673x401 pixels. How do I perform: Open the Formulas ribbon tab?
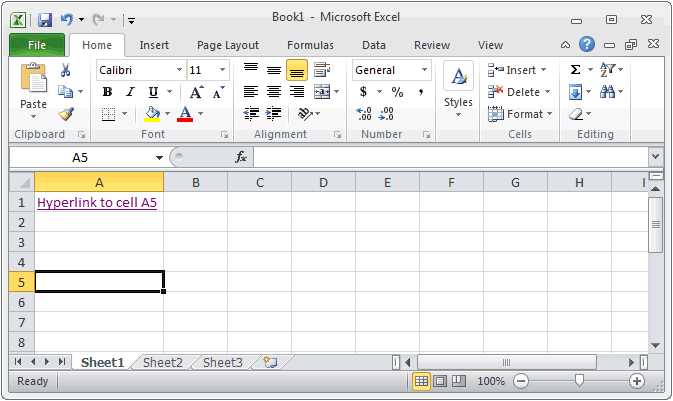(x=310, y=45)
